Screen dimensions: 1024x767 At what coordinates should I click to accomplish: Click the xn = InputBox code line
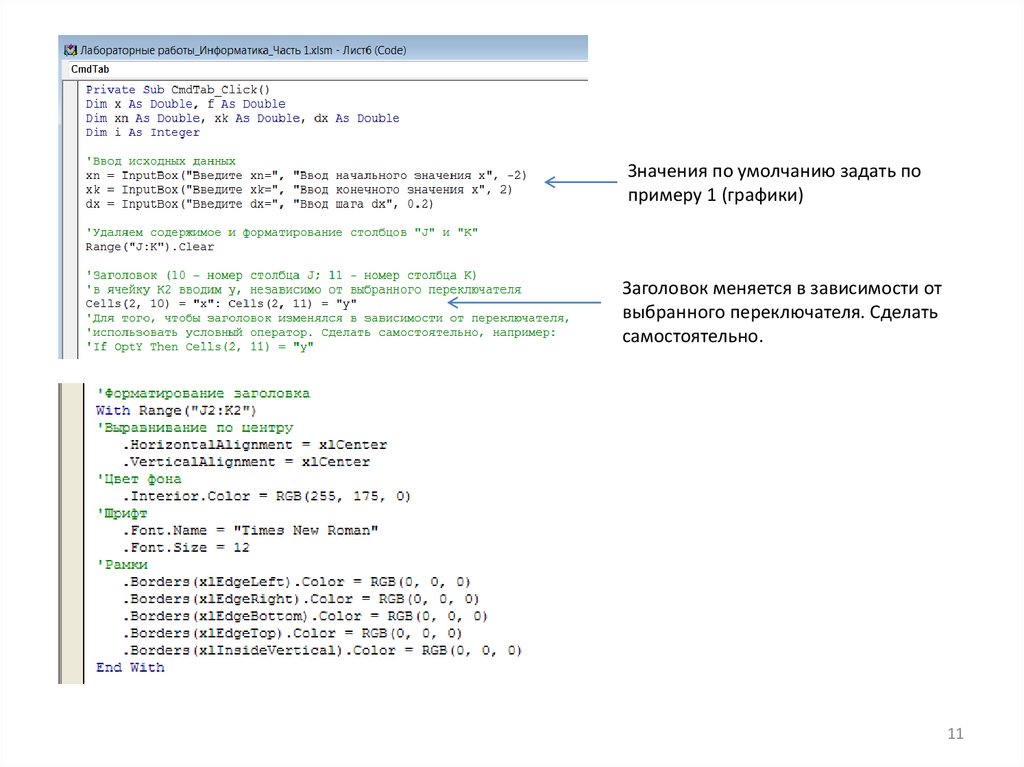pyautogui.click(x=306, y=175)
